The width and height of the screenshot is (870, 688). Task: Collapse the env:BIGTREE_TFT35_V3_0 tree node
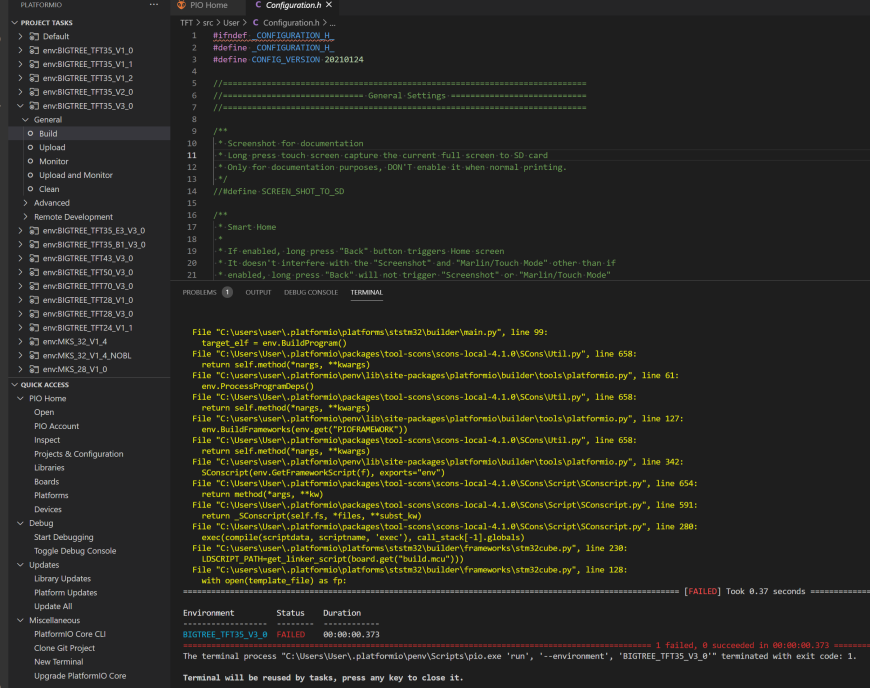[x=21, y=105]
